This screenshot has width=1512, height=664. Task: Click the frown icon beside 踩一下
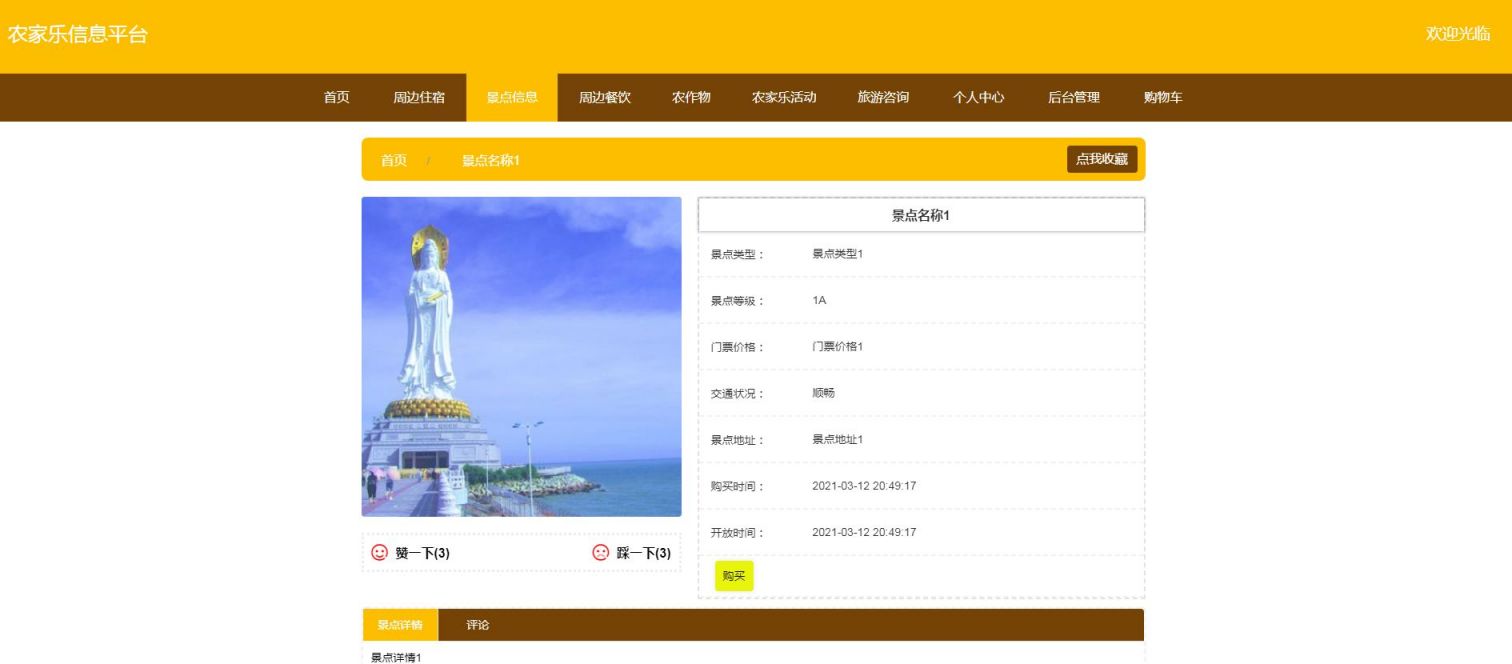600,552
